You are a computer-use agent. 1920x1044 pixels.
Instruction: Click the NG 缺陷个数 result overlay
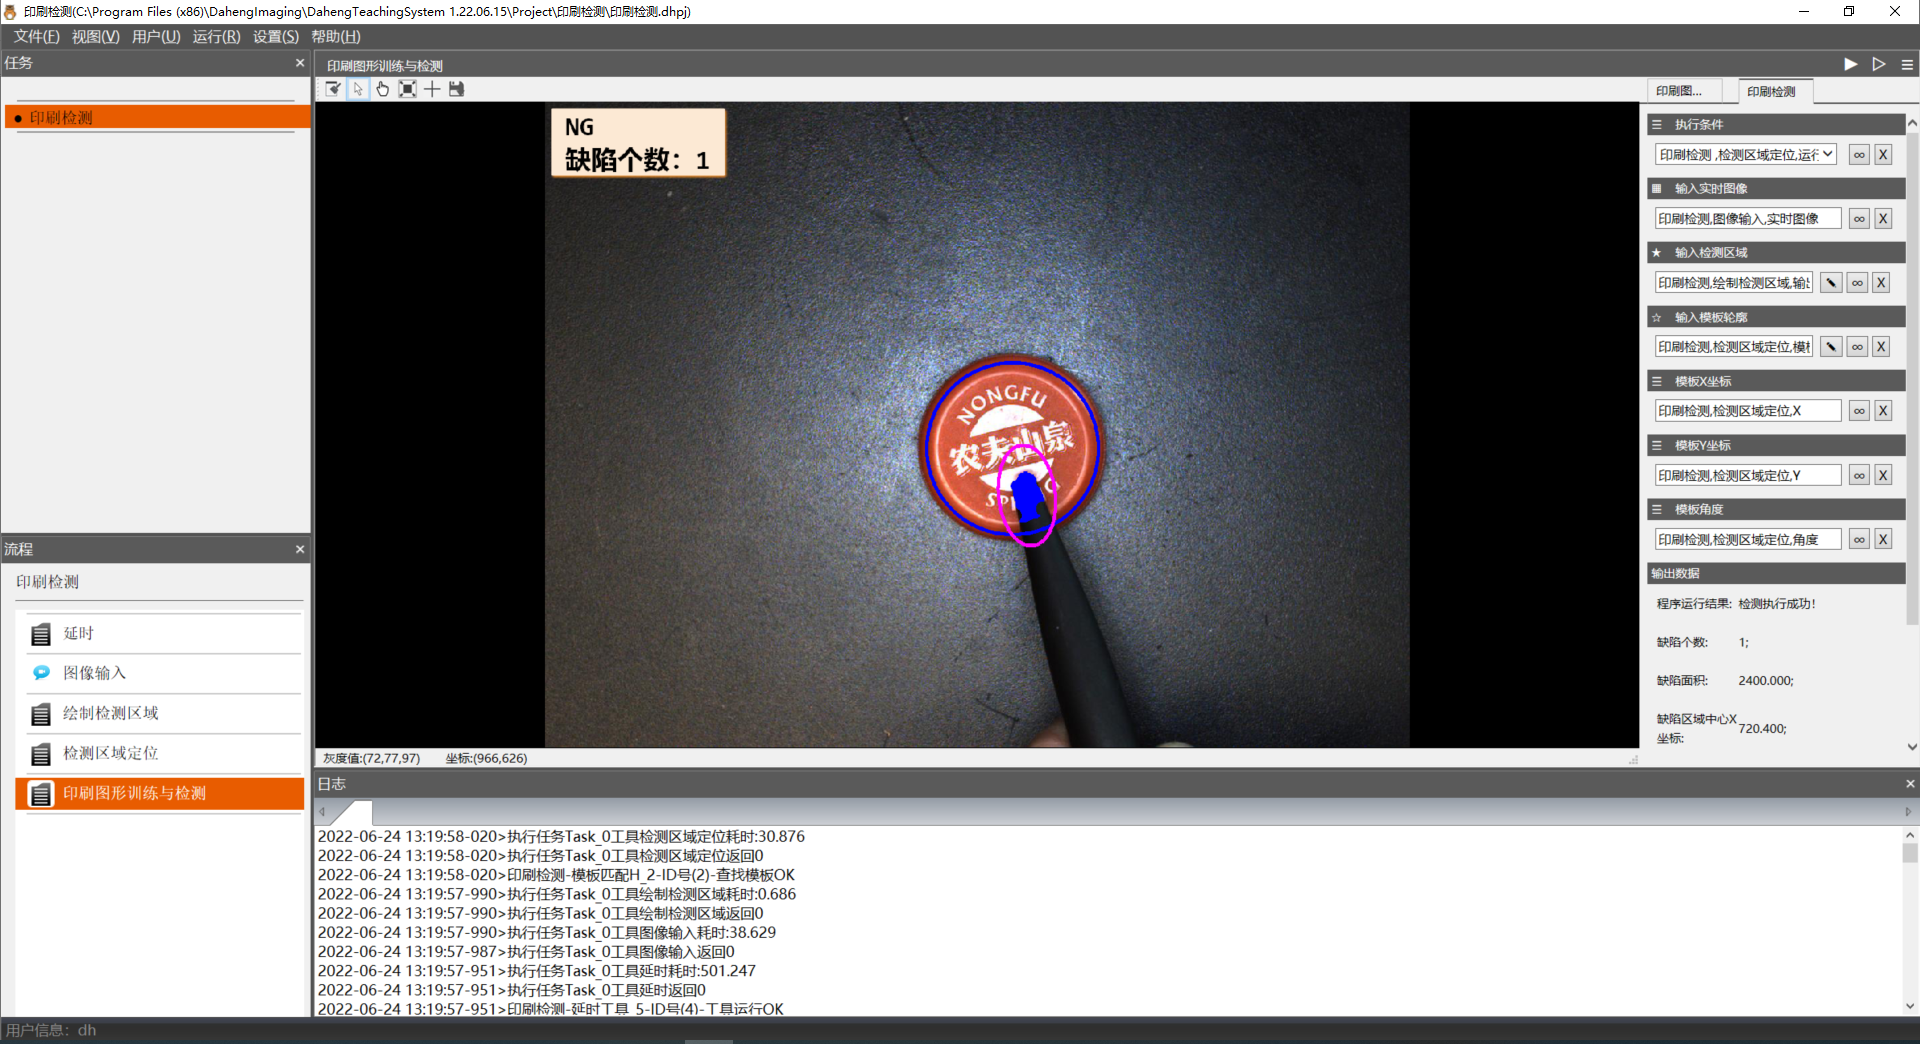[638, 143]
